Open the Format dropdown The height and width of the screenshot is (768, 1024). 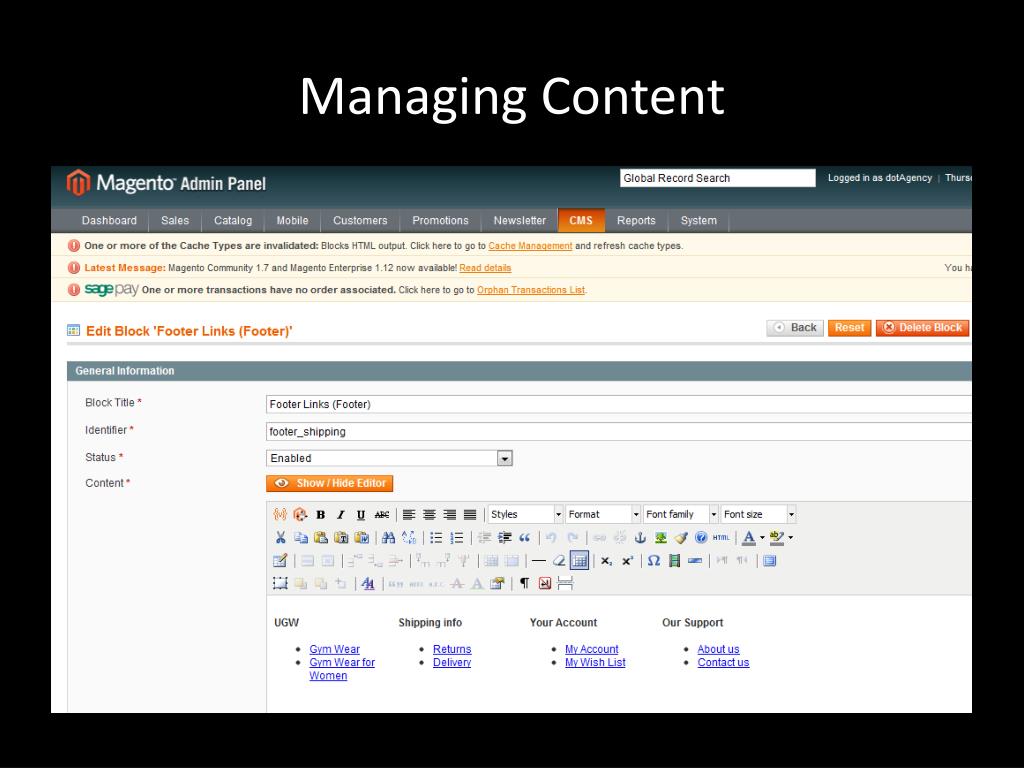603,515
